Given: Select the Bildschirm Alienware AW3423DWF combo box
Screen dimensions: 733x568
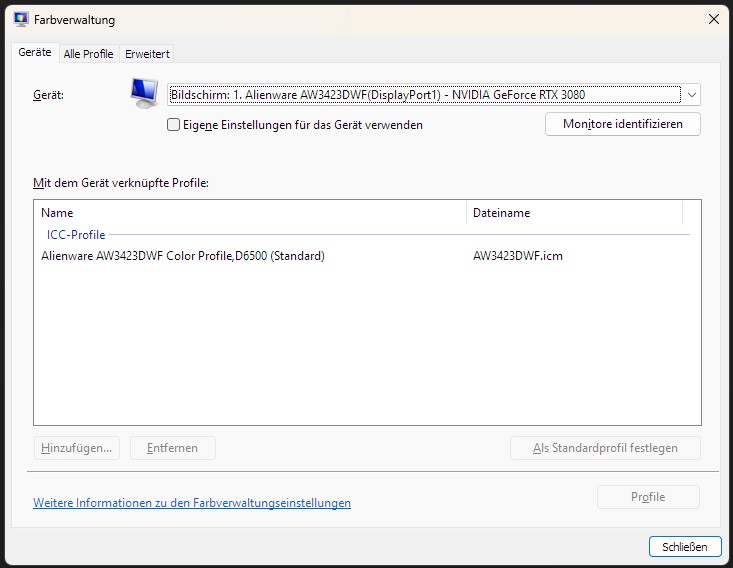Looking at the screenshot, I should (434, 95).
